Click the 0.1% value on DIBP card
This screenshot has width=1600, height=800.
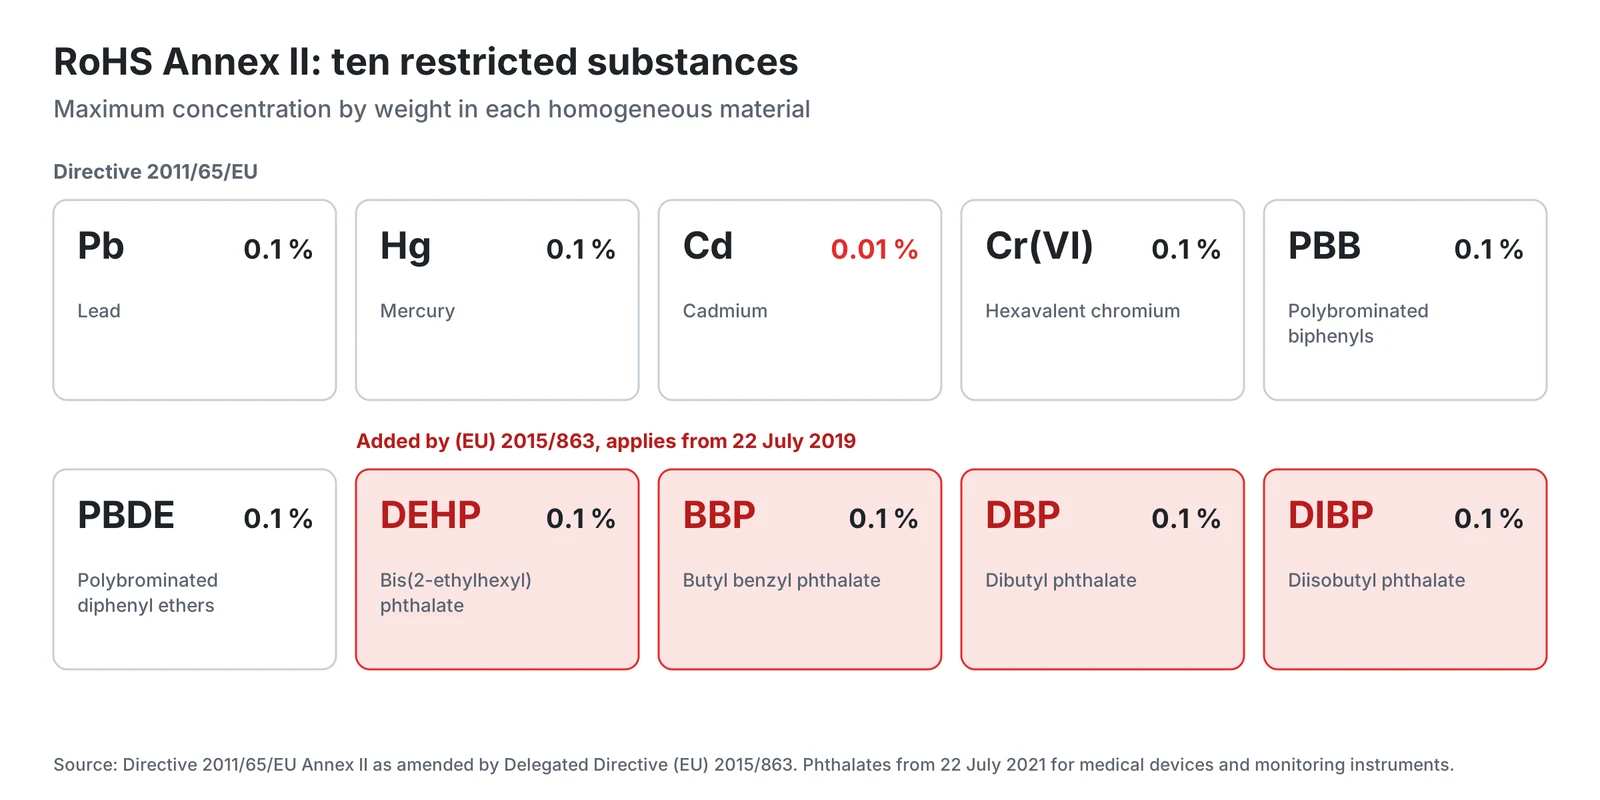[1488, 518]
